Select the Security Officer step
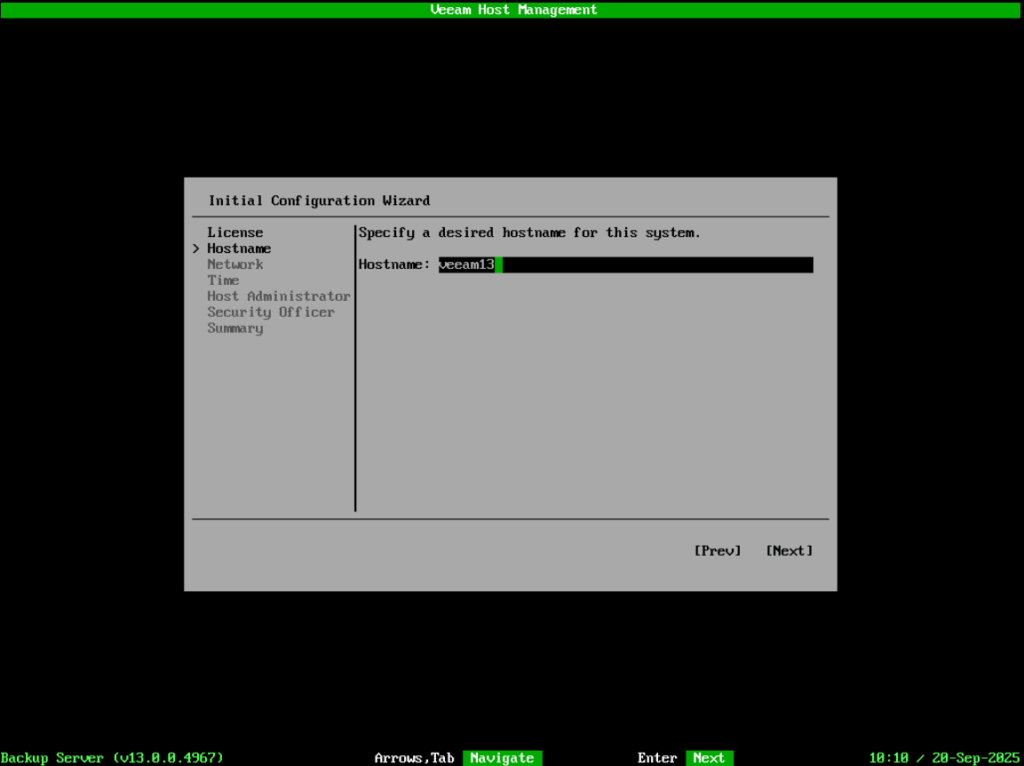Viewport: 1024px width, 766px height. (x=270, y=313)
